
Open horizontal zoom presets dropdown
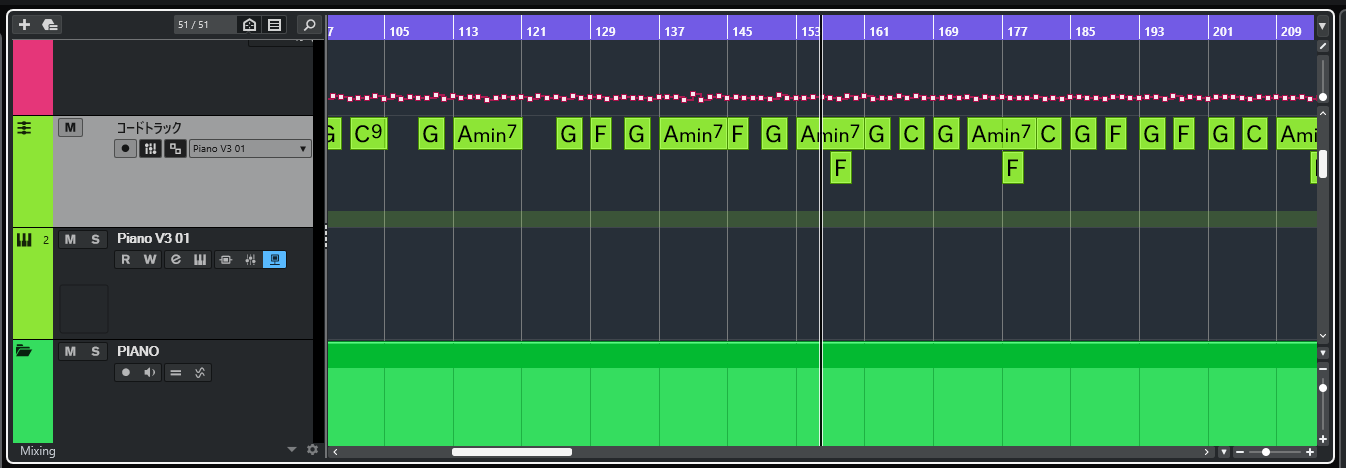click(x=1224, y=452)
